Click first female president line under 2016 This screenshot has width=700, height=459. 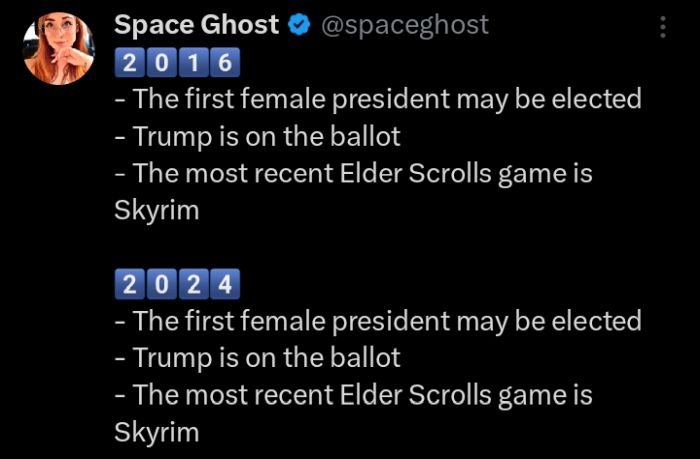coord(378,99)
